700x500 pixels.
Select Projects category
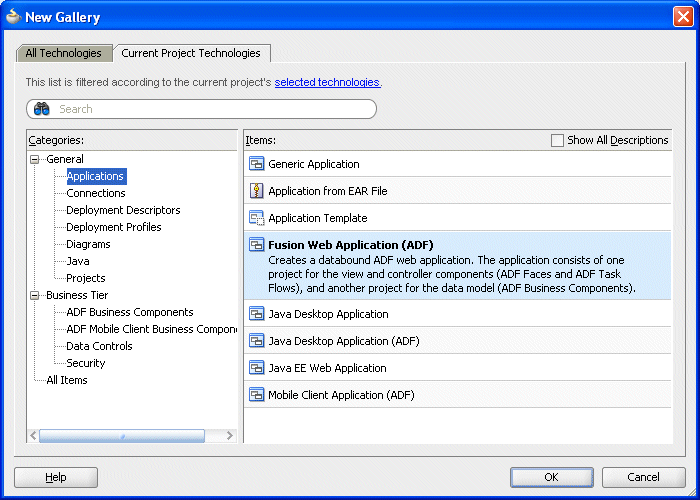tap(86, 278)
